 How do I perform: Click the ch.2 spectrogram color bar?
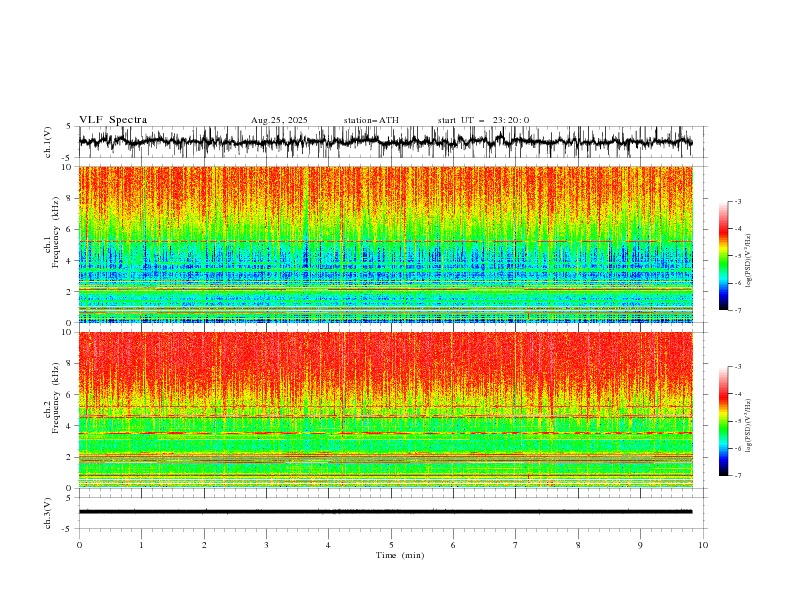pos(723,421)
